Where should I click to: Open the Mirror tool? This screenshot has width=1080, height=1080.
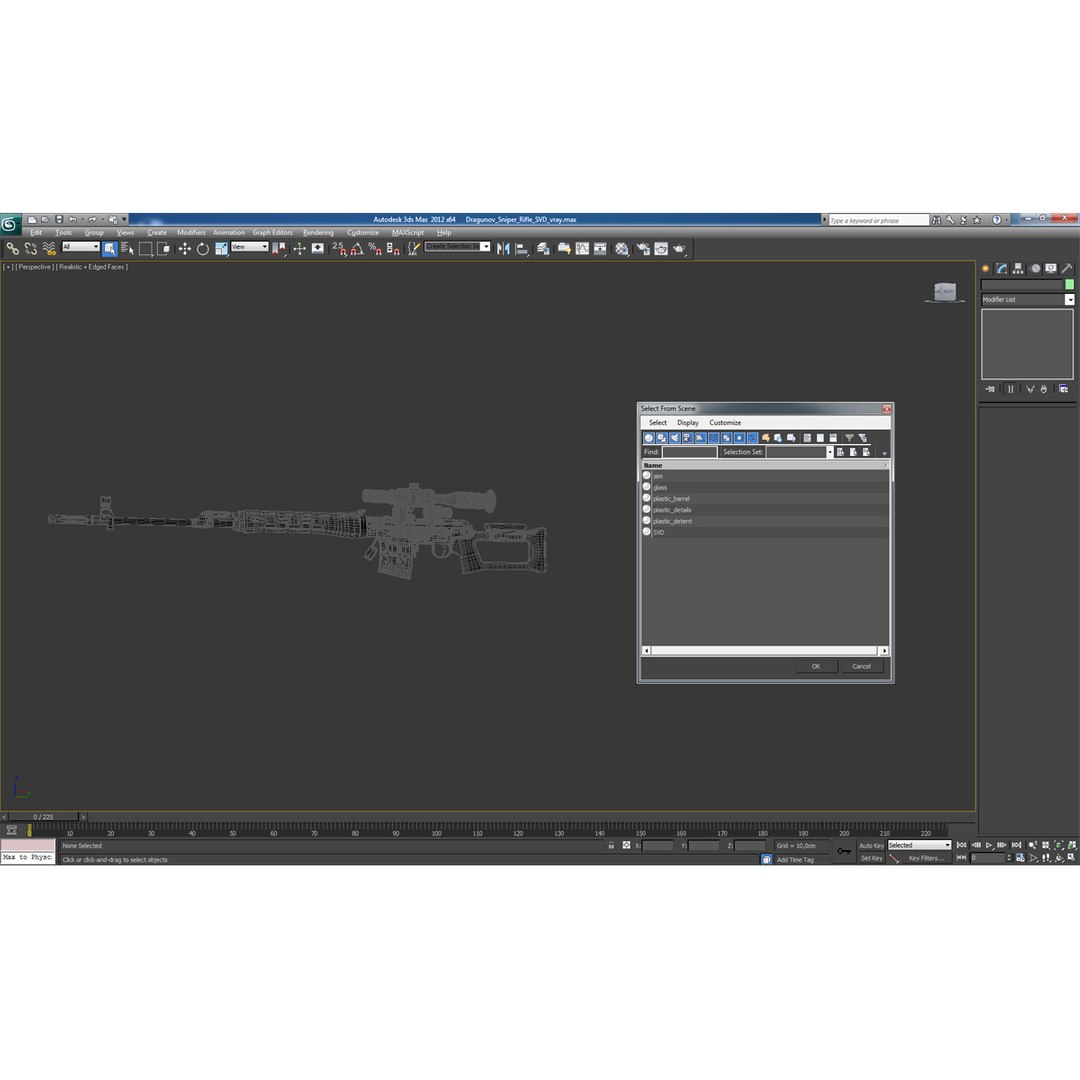[503, 249]
